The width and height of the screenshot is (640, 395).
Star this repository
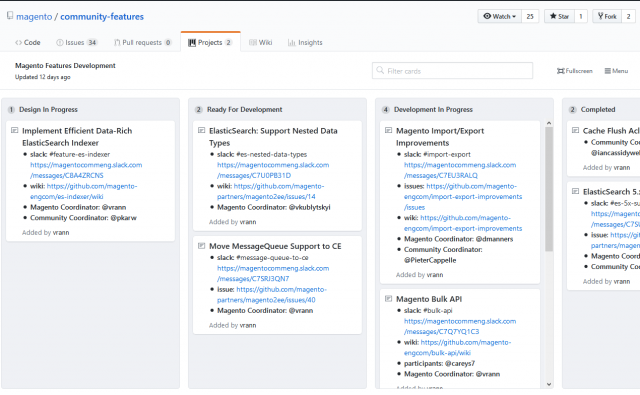[x=559, y=16]
